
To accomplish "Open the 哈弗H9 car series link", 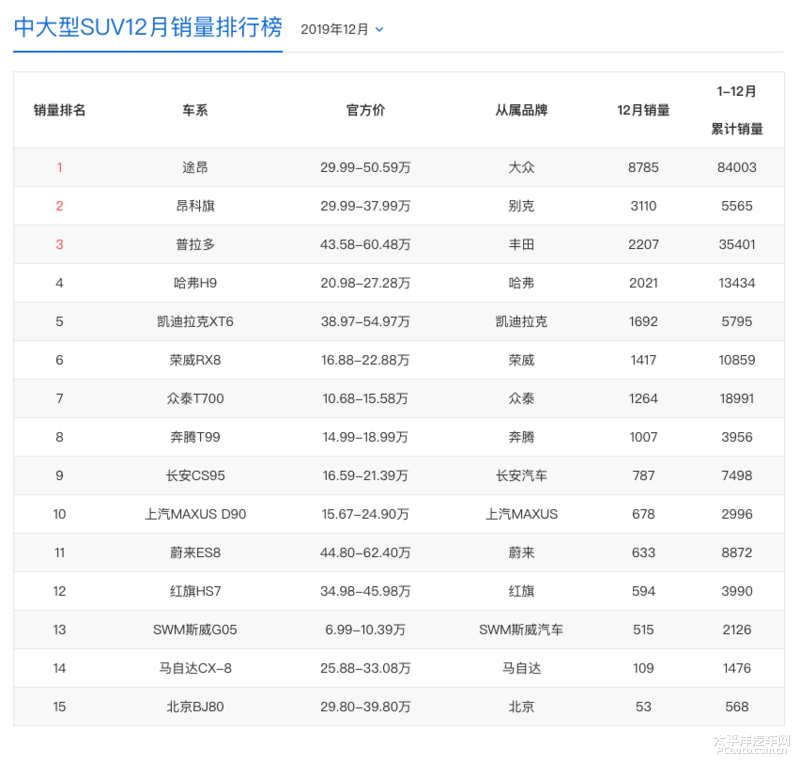I will tap(195, 283).
